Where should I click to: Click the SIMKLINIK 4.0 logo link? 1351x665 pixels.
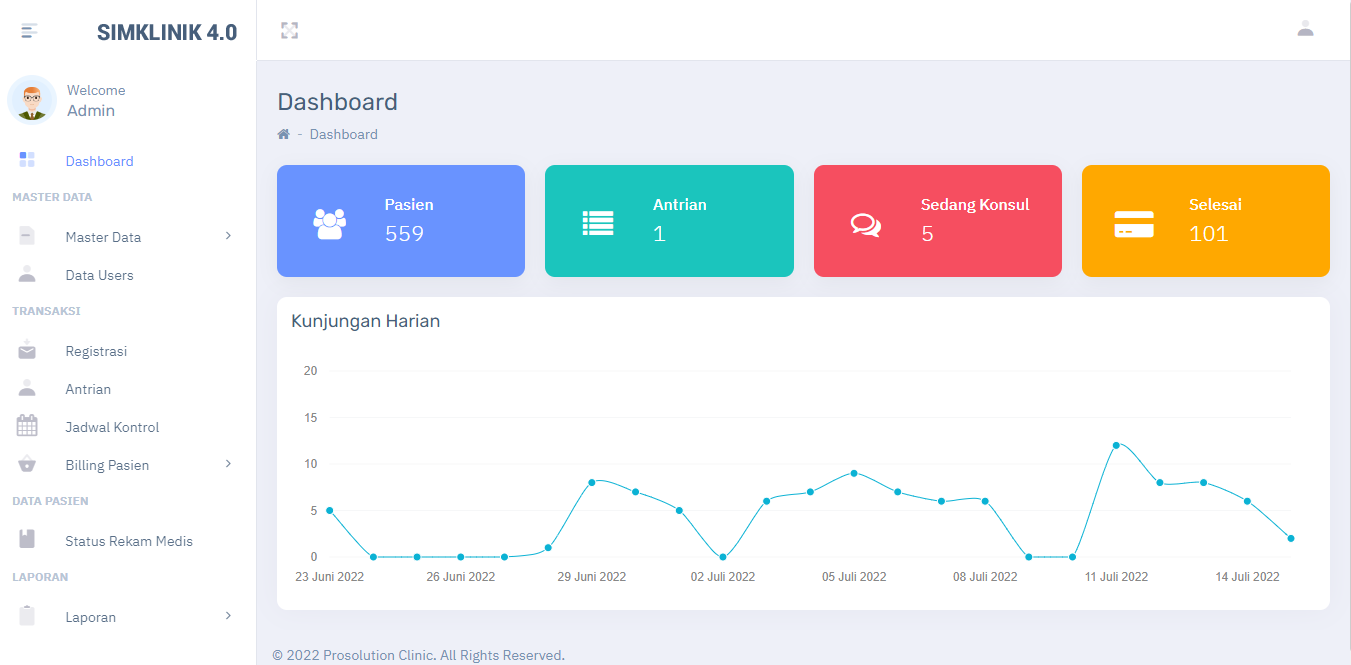tap(166, 32)
